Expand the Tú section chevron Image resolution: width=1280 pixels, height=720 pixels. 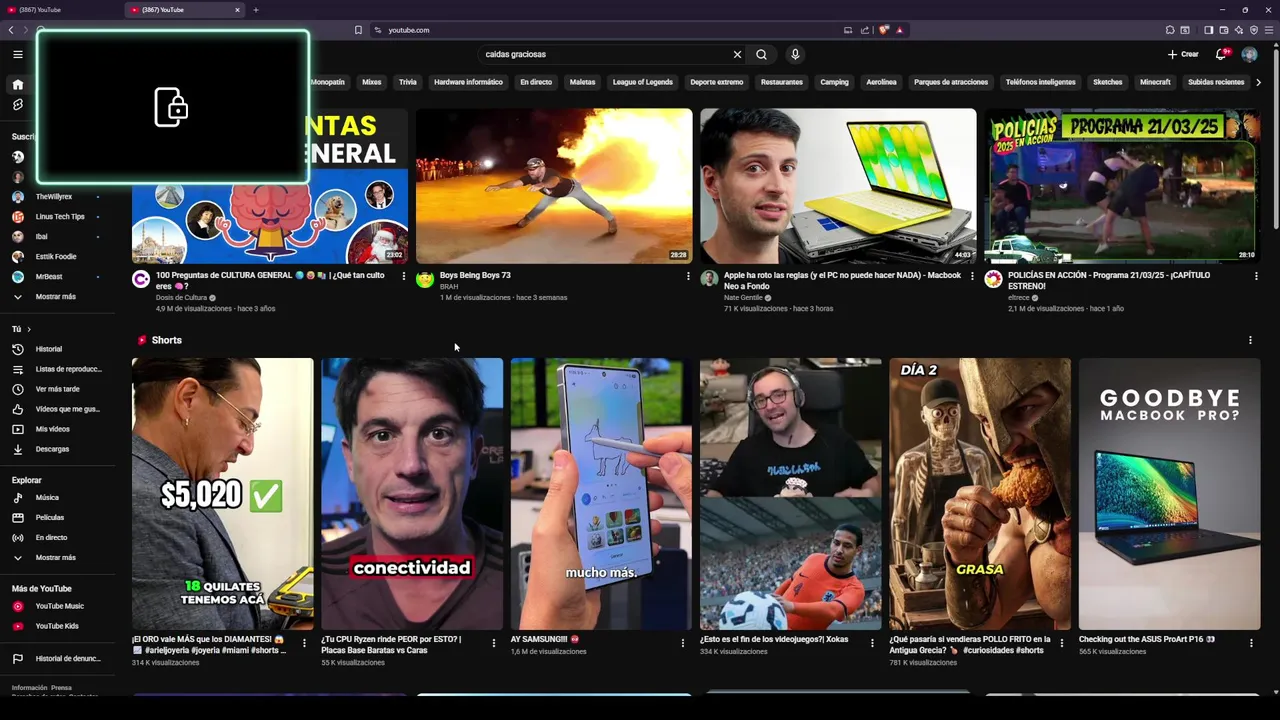pos(28,329)
